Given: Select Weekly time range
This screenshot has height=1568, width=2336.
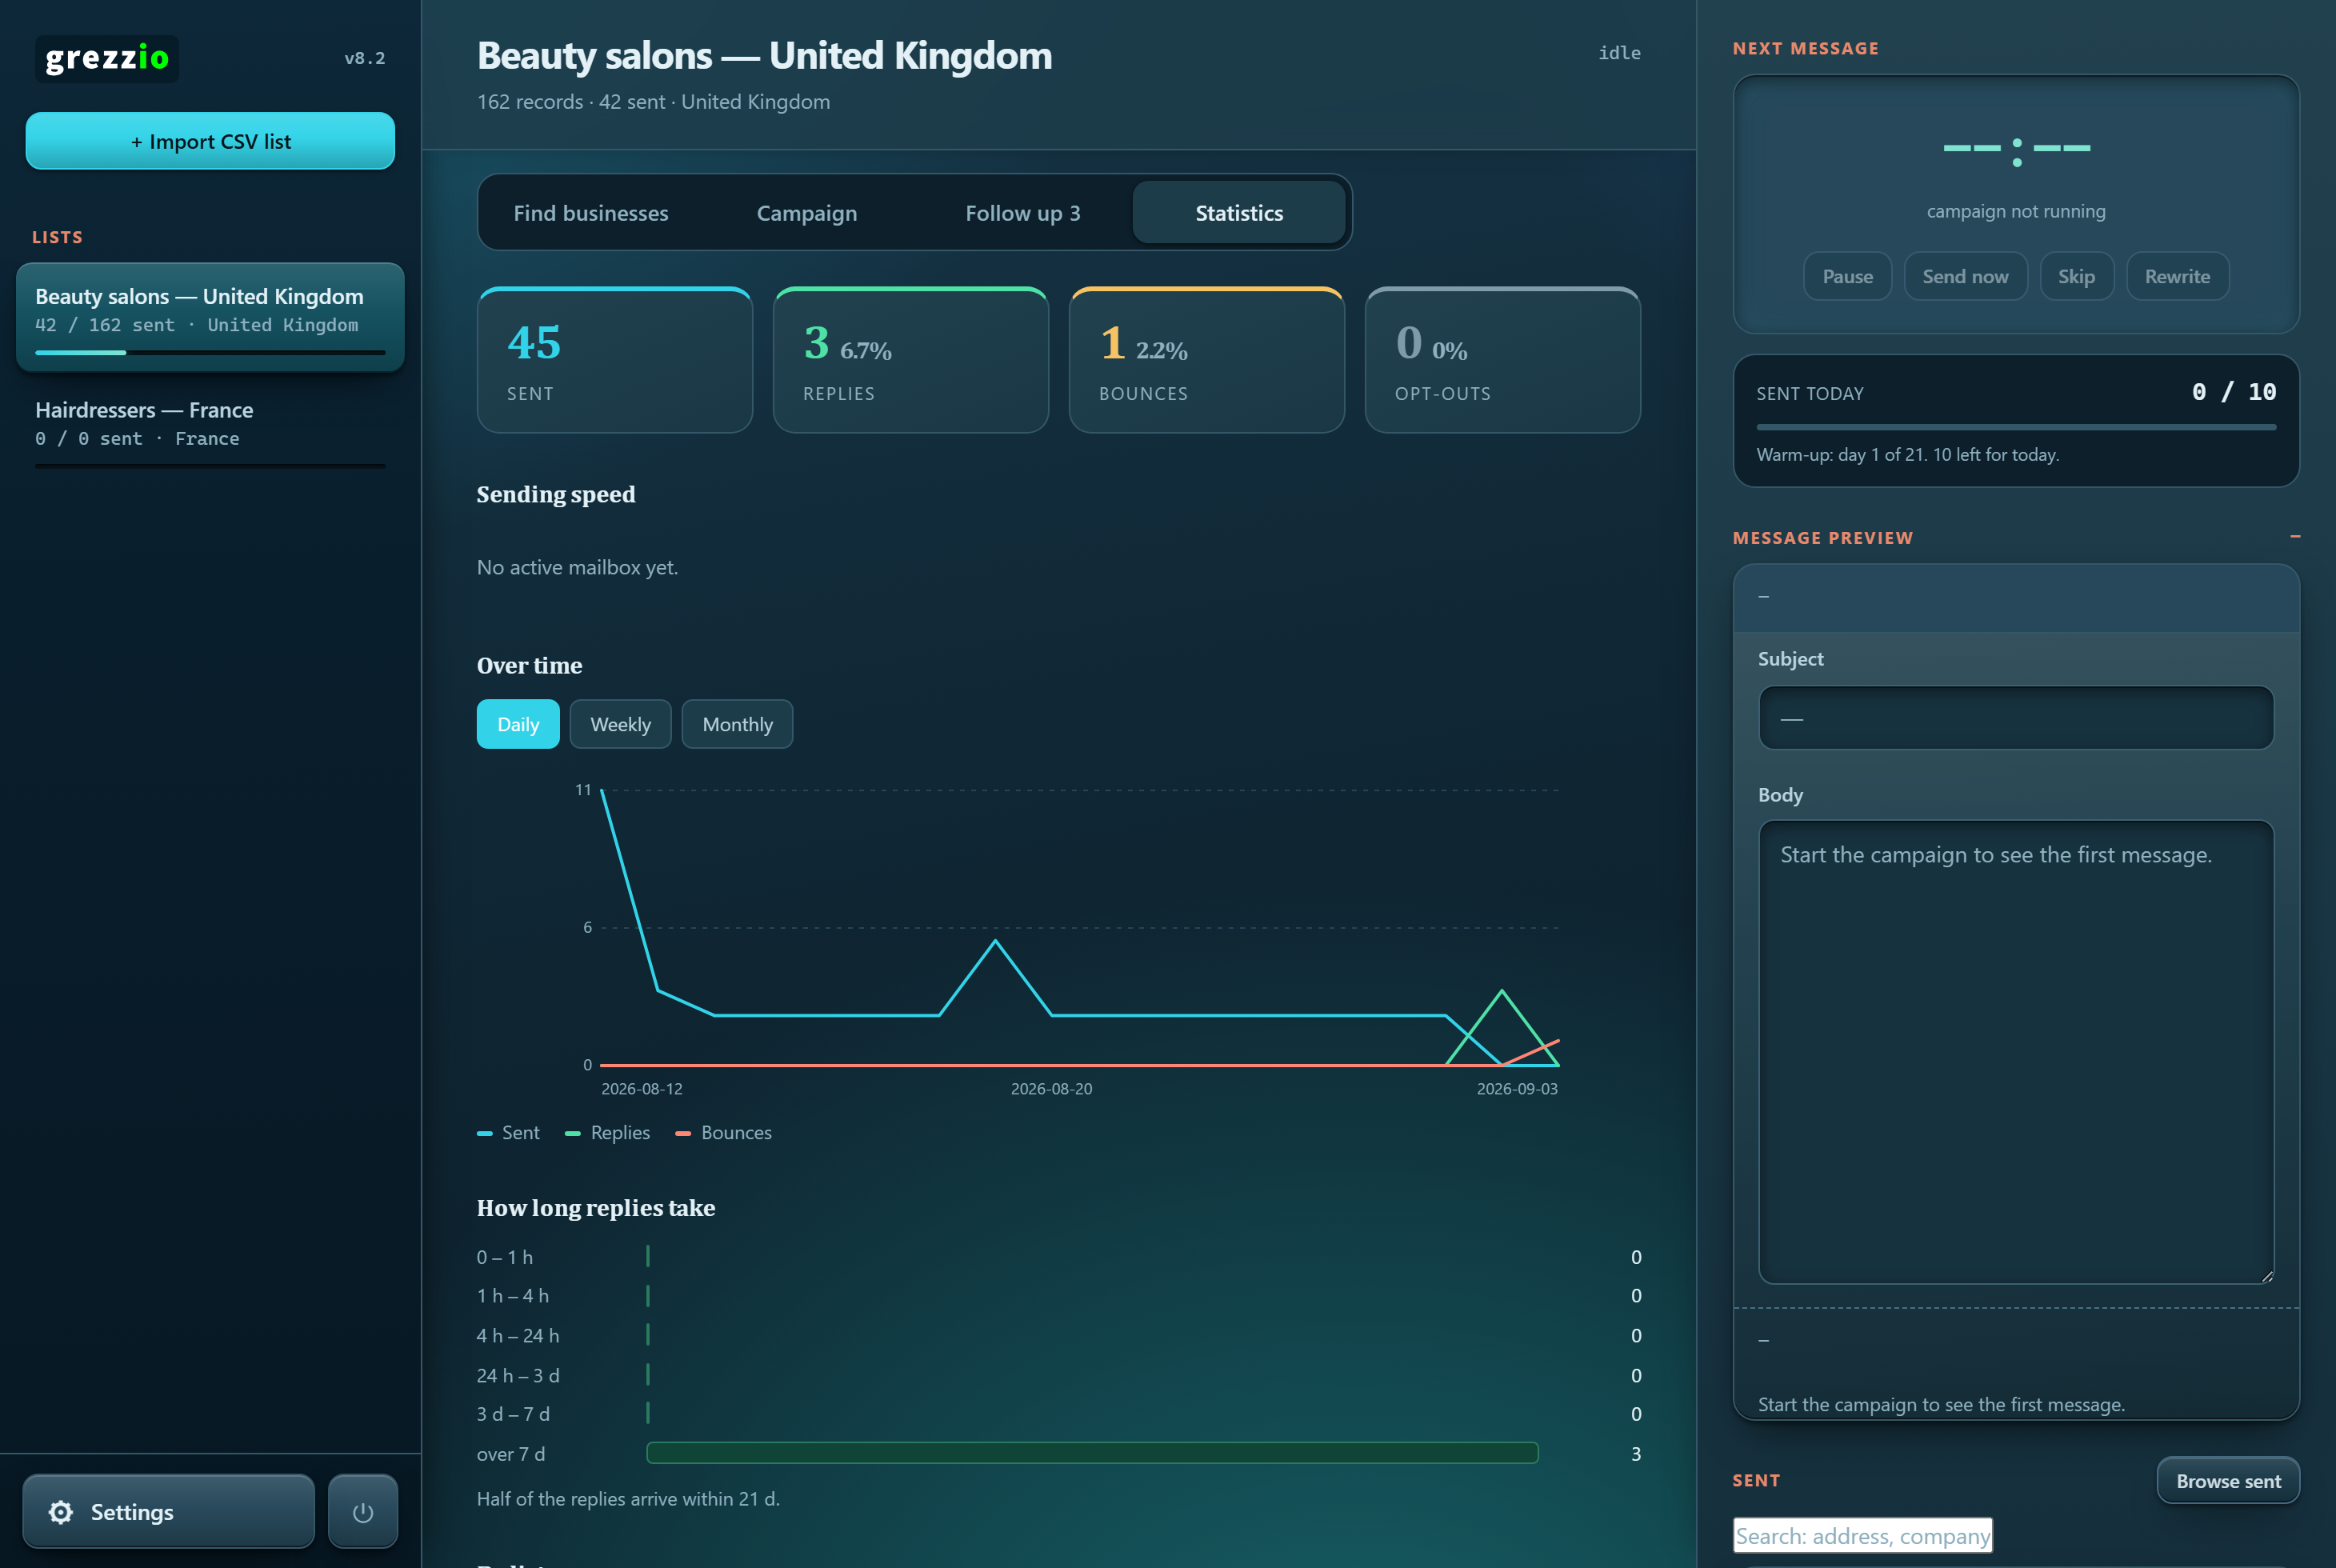Looking at the screenshot, I should coord(620,724).
